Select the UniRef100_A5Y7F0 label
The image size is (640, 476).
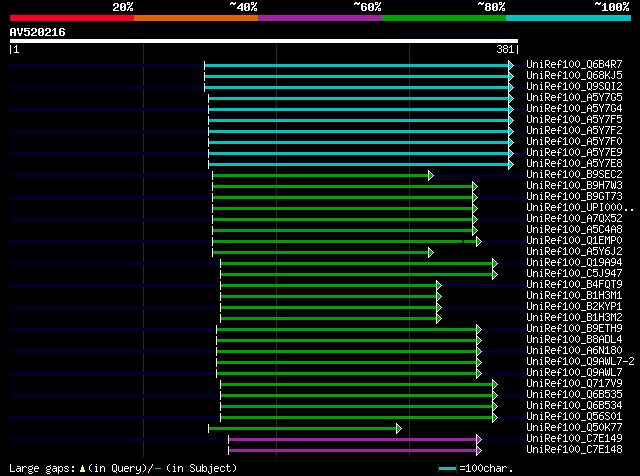[x=574, y=142]
